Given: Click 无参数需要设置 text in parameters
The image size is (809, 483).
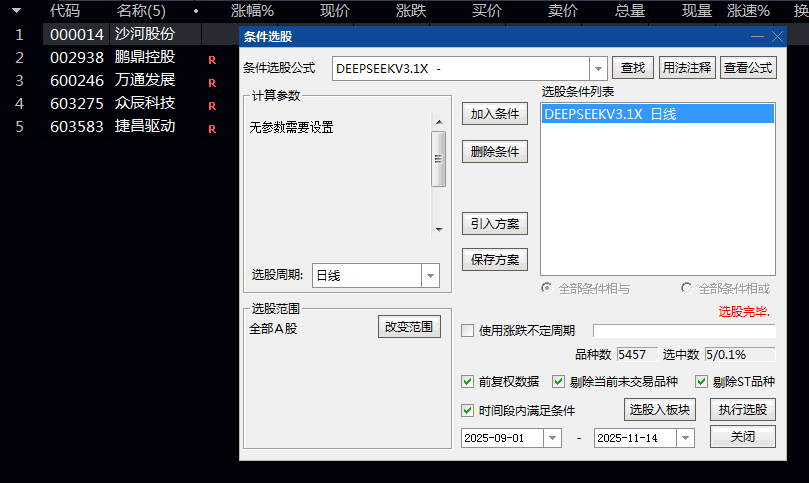Looking at the screenshot, I should pyautogui.click(x=292, y=127).
